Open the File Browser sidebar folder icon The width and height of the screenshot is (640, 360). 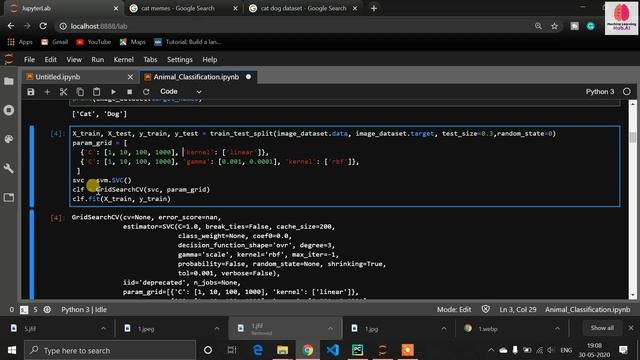pos(9,81)
